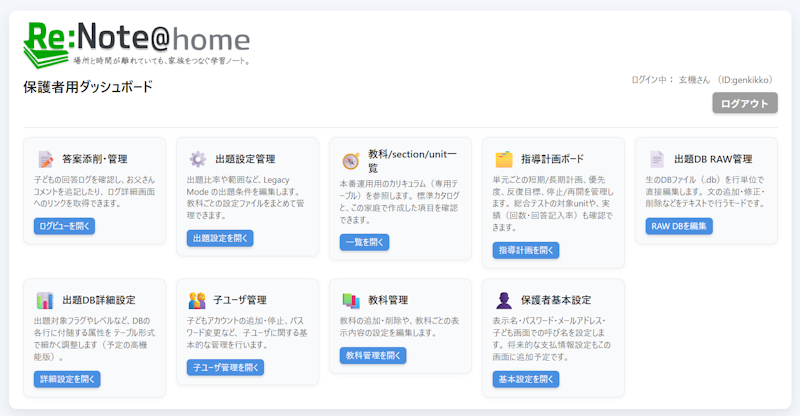Click the 出題設定管理 card title
The image size is (800, 416).
pyautogui.click(x=245, y=159)
